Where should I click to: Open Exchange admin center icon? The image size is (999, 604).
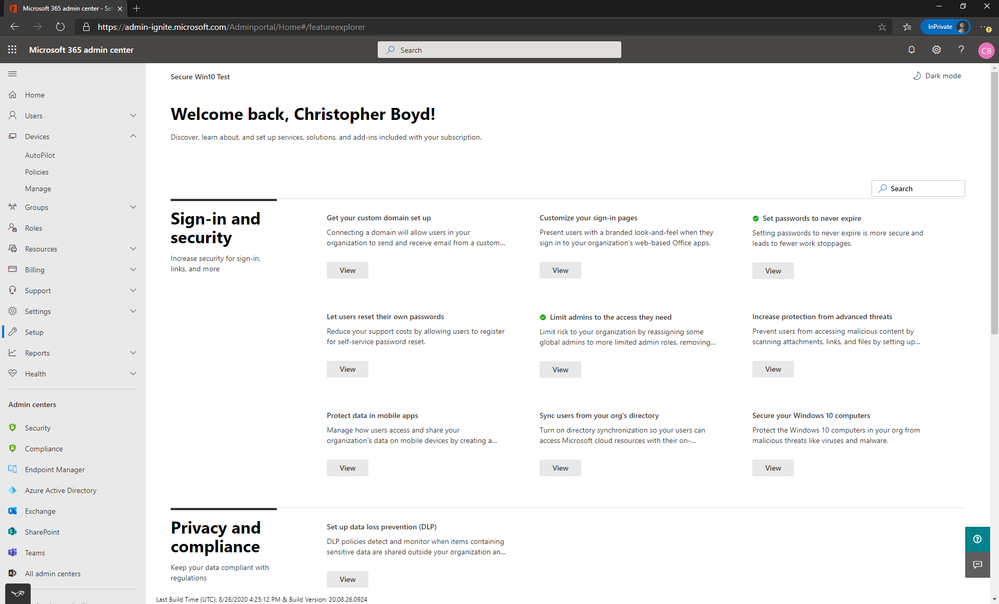12,511
